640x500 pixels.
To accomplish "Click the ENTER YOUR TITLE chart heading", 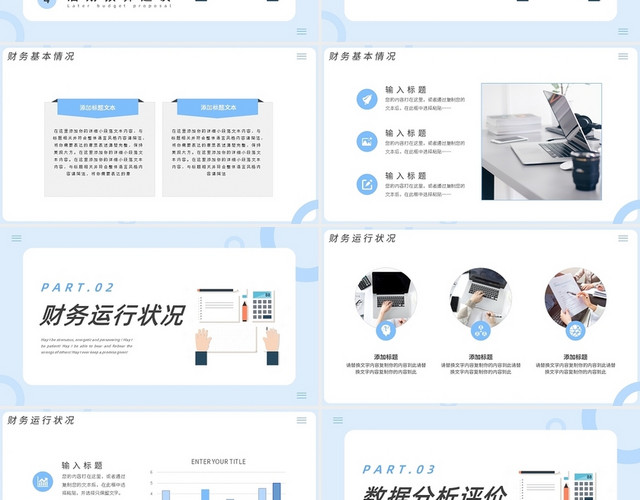I will click(218, 462).
